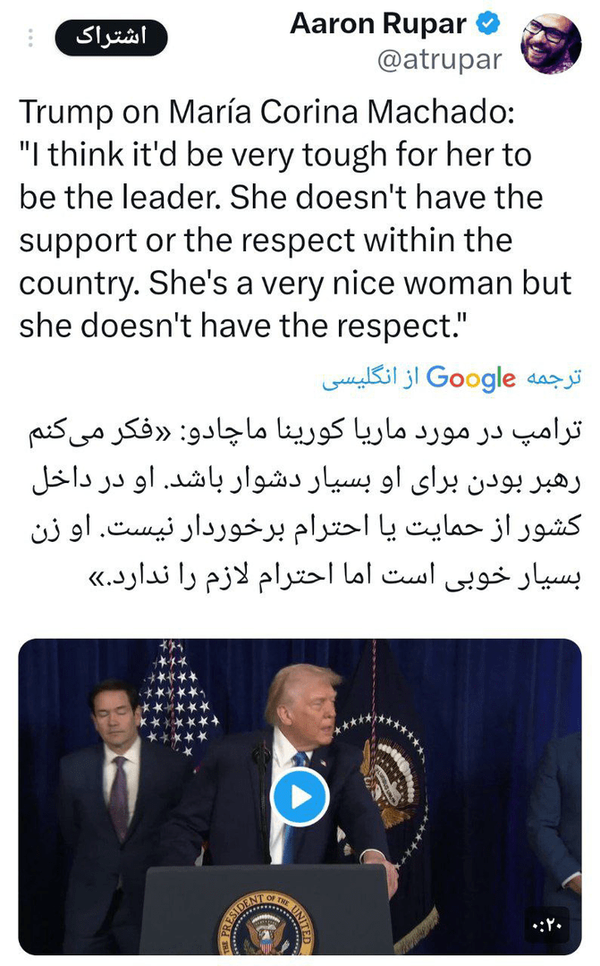The image size is (600, 966).
Task: Click the English tweet quote text
Action: (x=280, y=240)
